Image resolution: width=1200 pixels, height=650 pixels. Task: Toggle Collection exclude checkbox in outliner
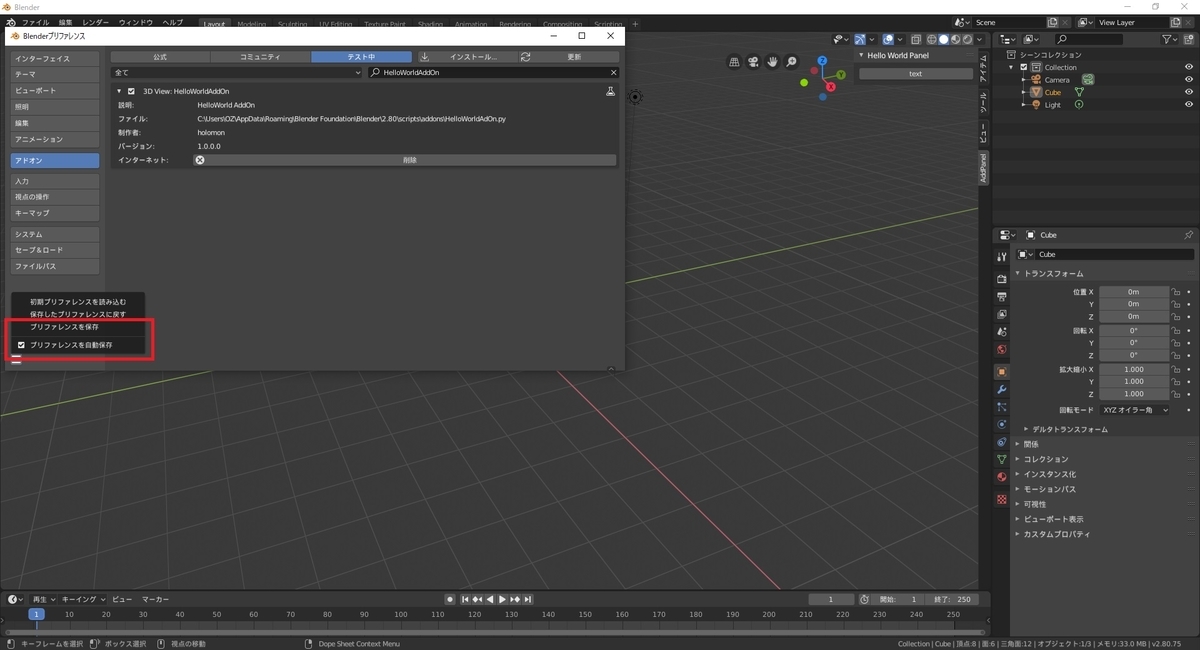1023,67
